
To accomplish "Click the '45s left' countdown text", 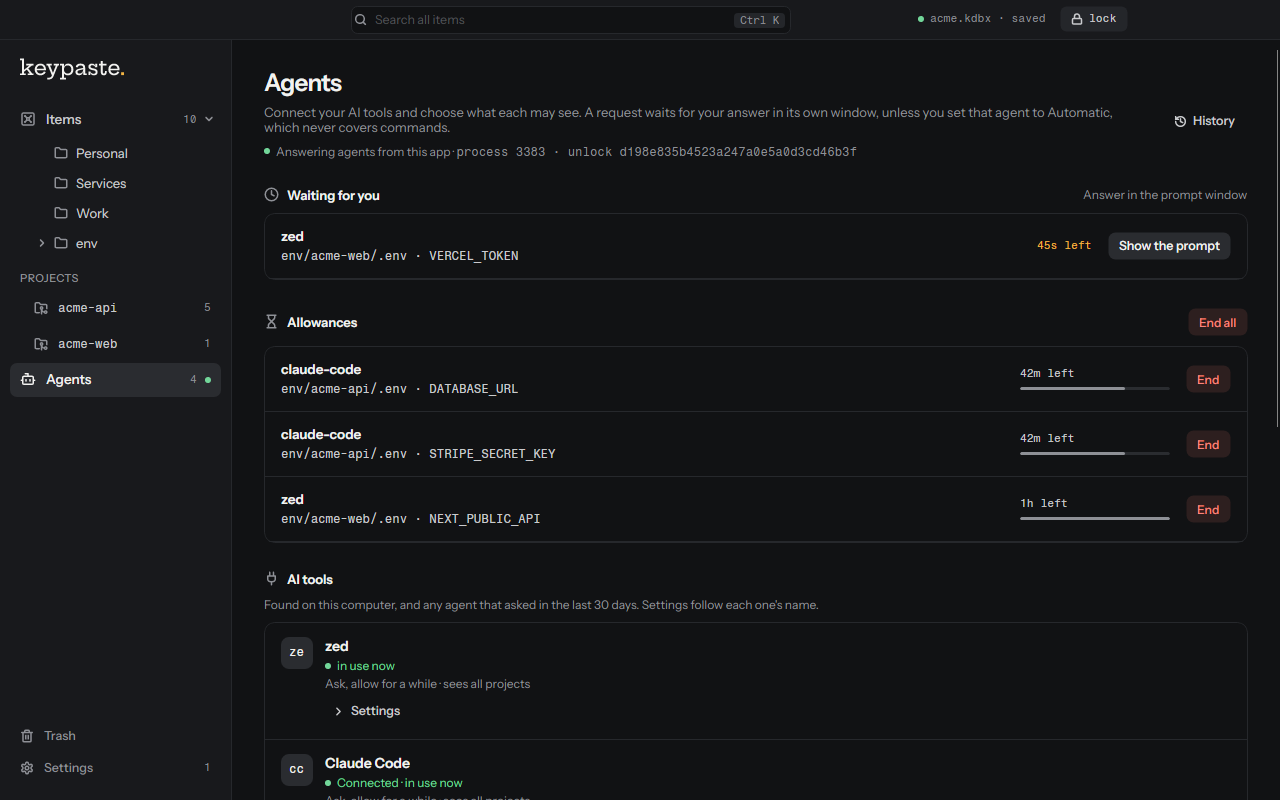I will pyautogui.click(x=1064, y=245).
